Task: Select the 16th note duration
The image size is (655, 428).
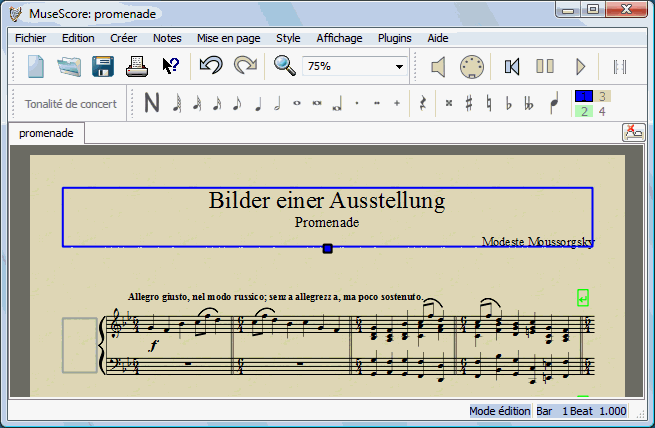Action: pos(217,103)
